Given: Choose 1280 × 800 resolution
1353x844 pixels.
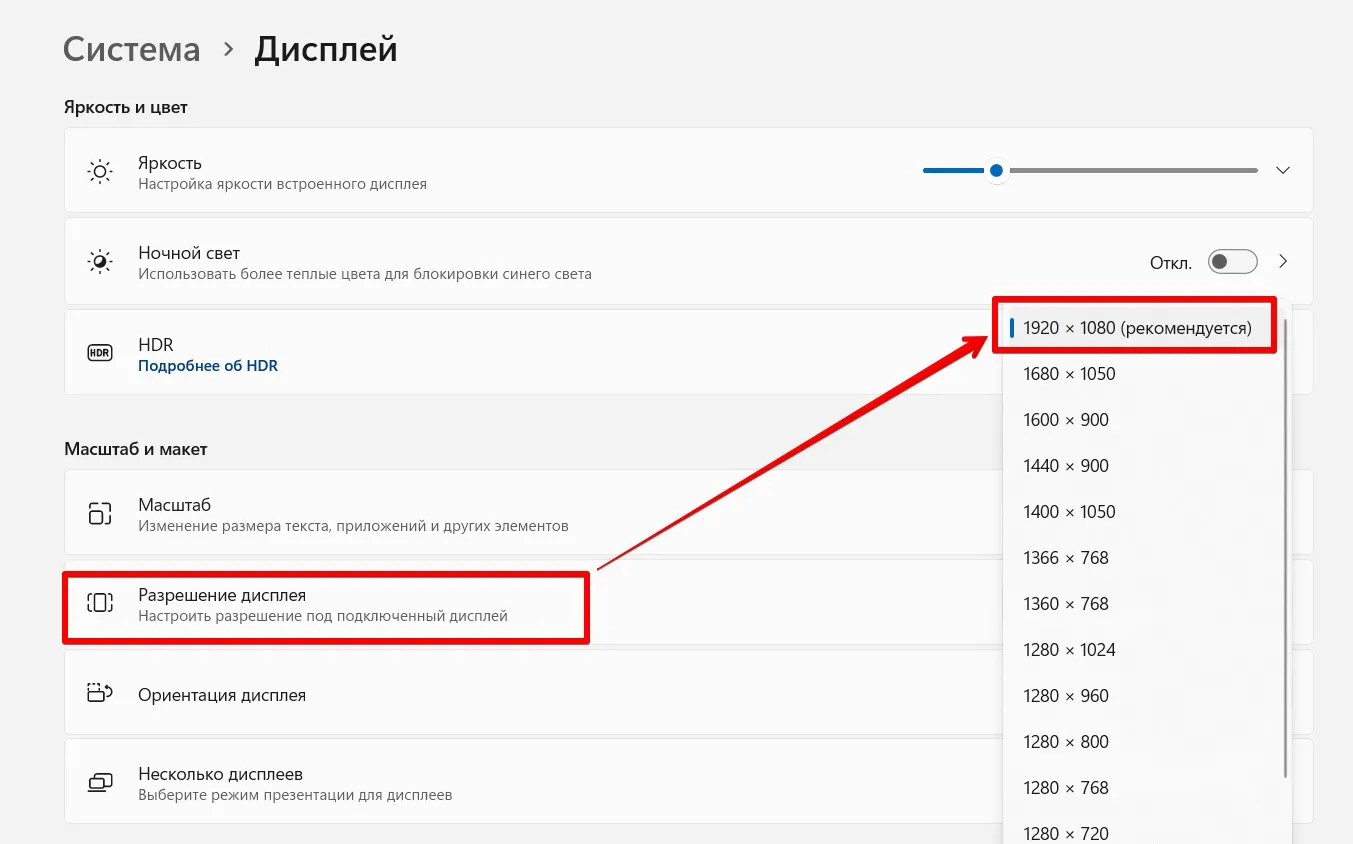Looking at the screenshot, I should point(1066,742).
